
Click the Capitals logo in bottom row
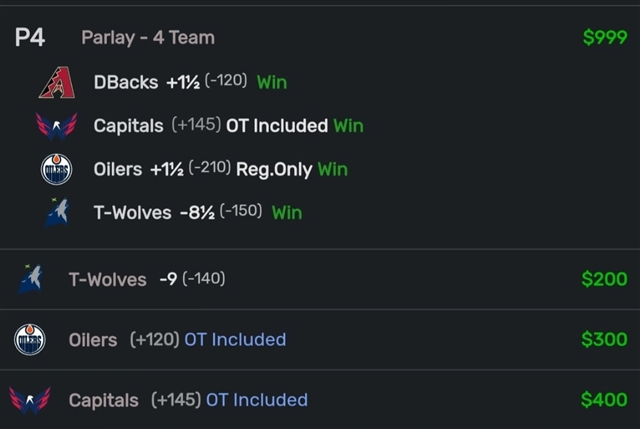tap(30, 400)
